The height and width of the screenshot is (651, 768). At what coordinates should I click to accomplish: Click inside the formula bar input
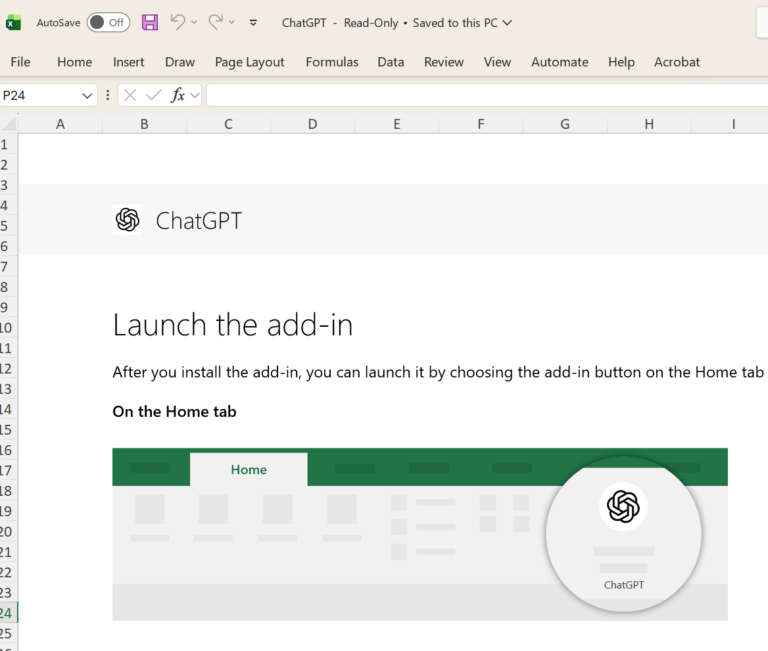click(x=487, y=95)
